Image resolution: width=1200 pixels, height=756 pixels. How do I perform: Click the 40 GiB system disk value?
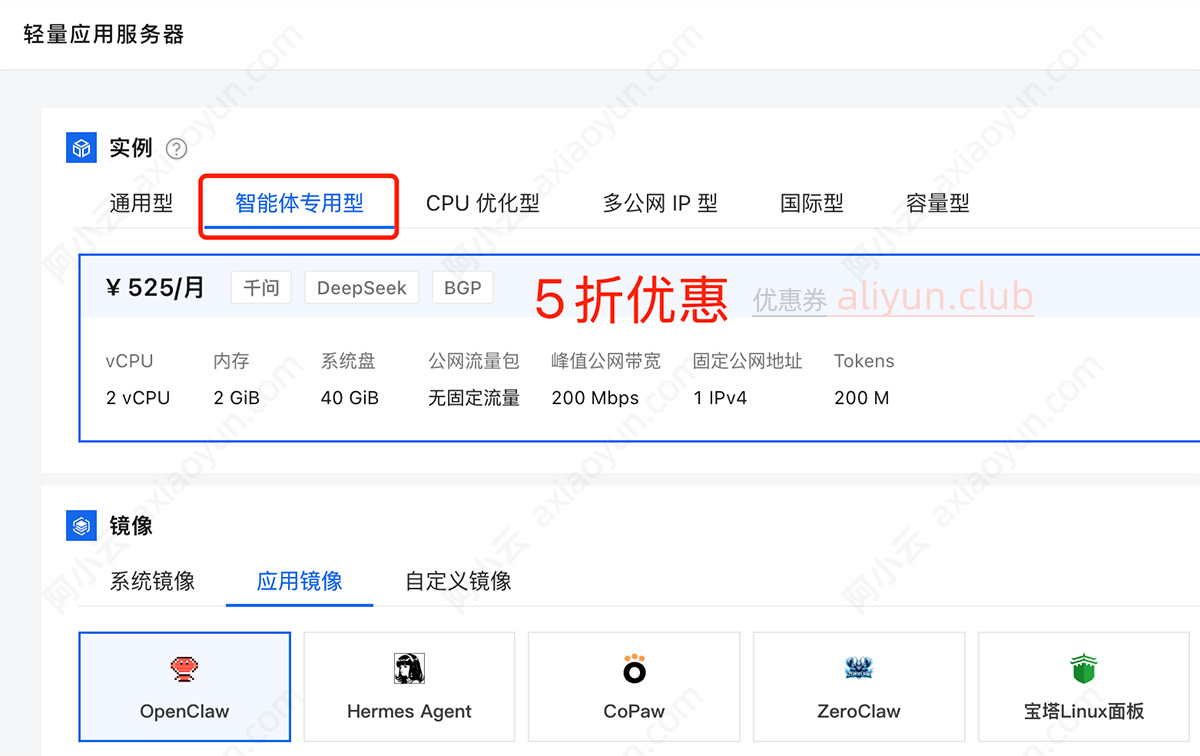(x=350, y=398)
